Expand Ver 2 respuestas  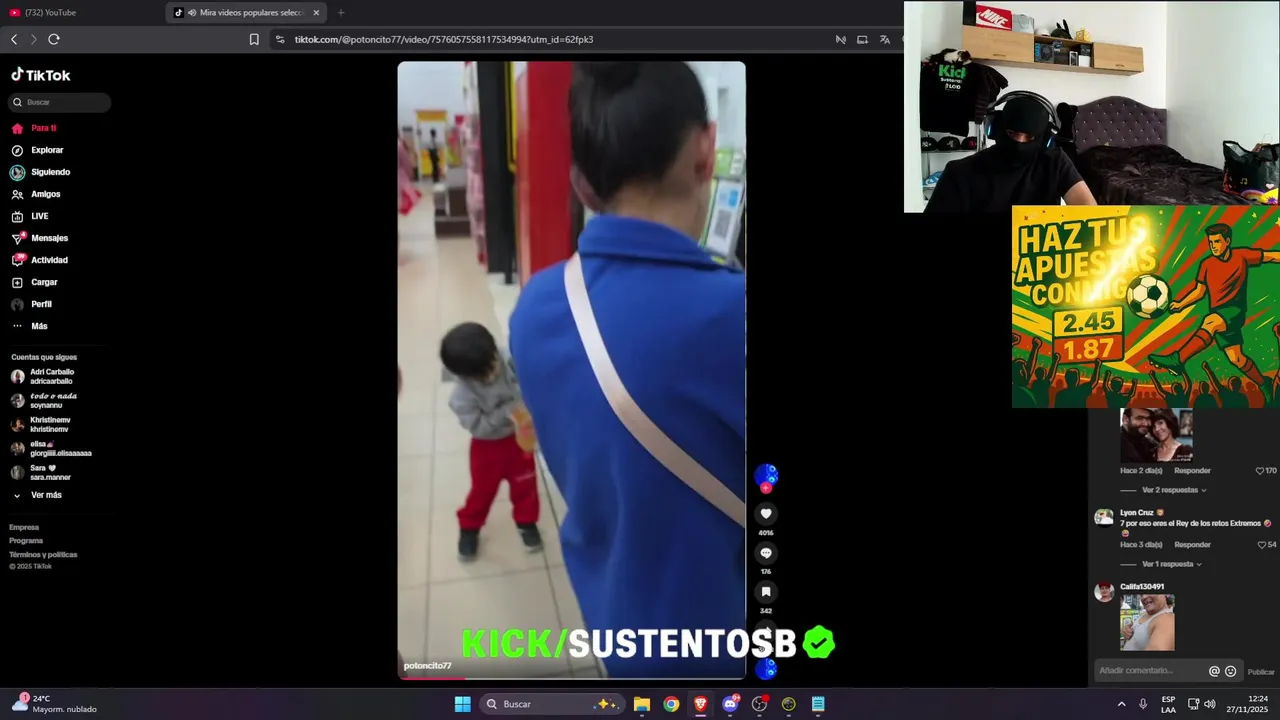pos(1174,490)
